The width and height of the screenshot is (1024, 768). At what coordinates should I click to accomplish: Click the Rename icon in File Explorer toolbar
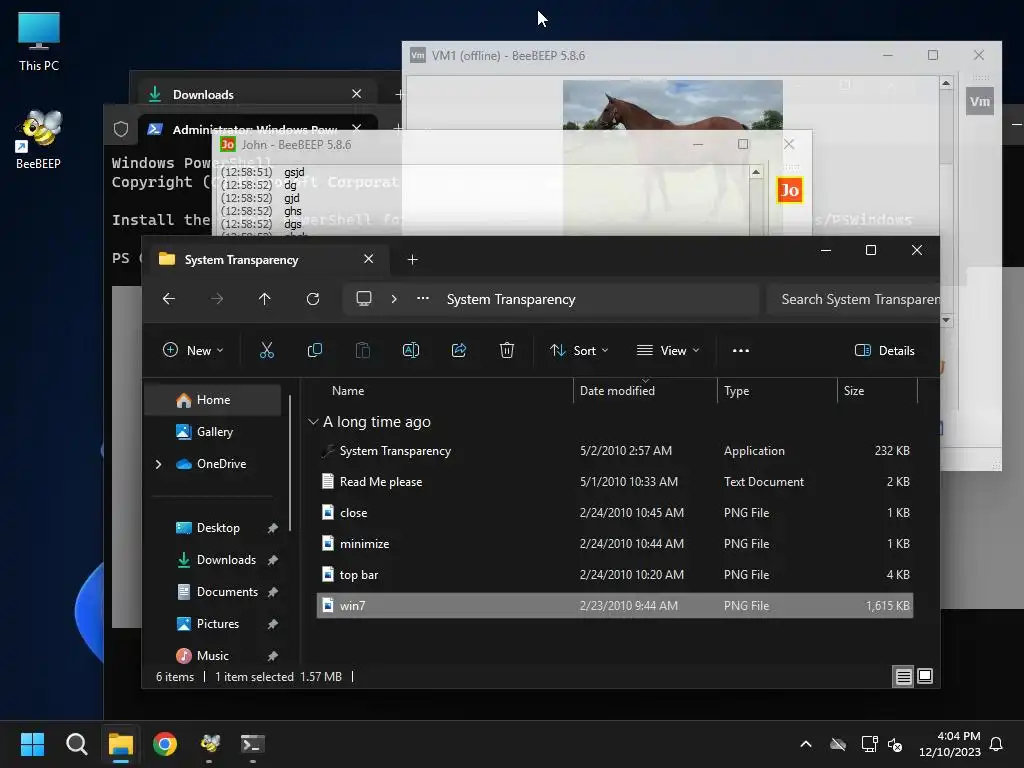[411, 351]
